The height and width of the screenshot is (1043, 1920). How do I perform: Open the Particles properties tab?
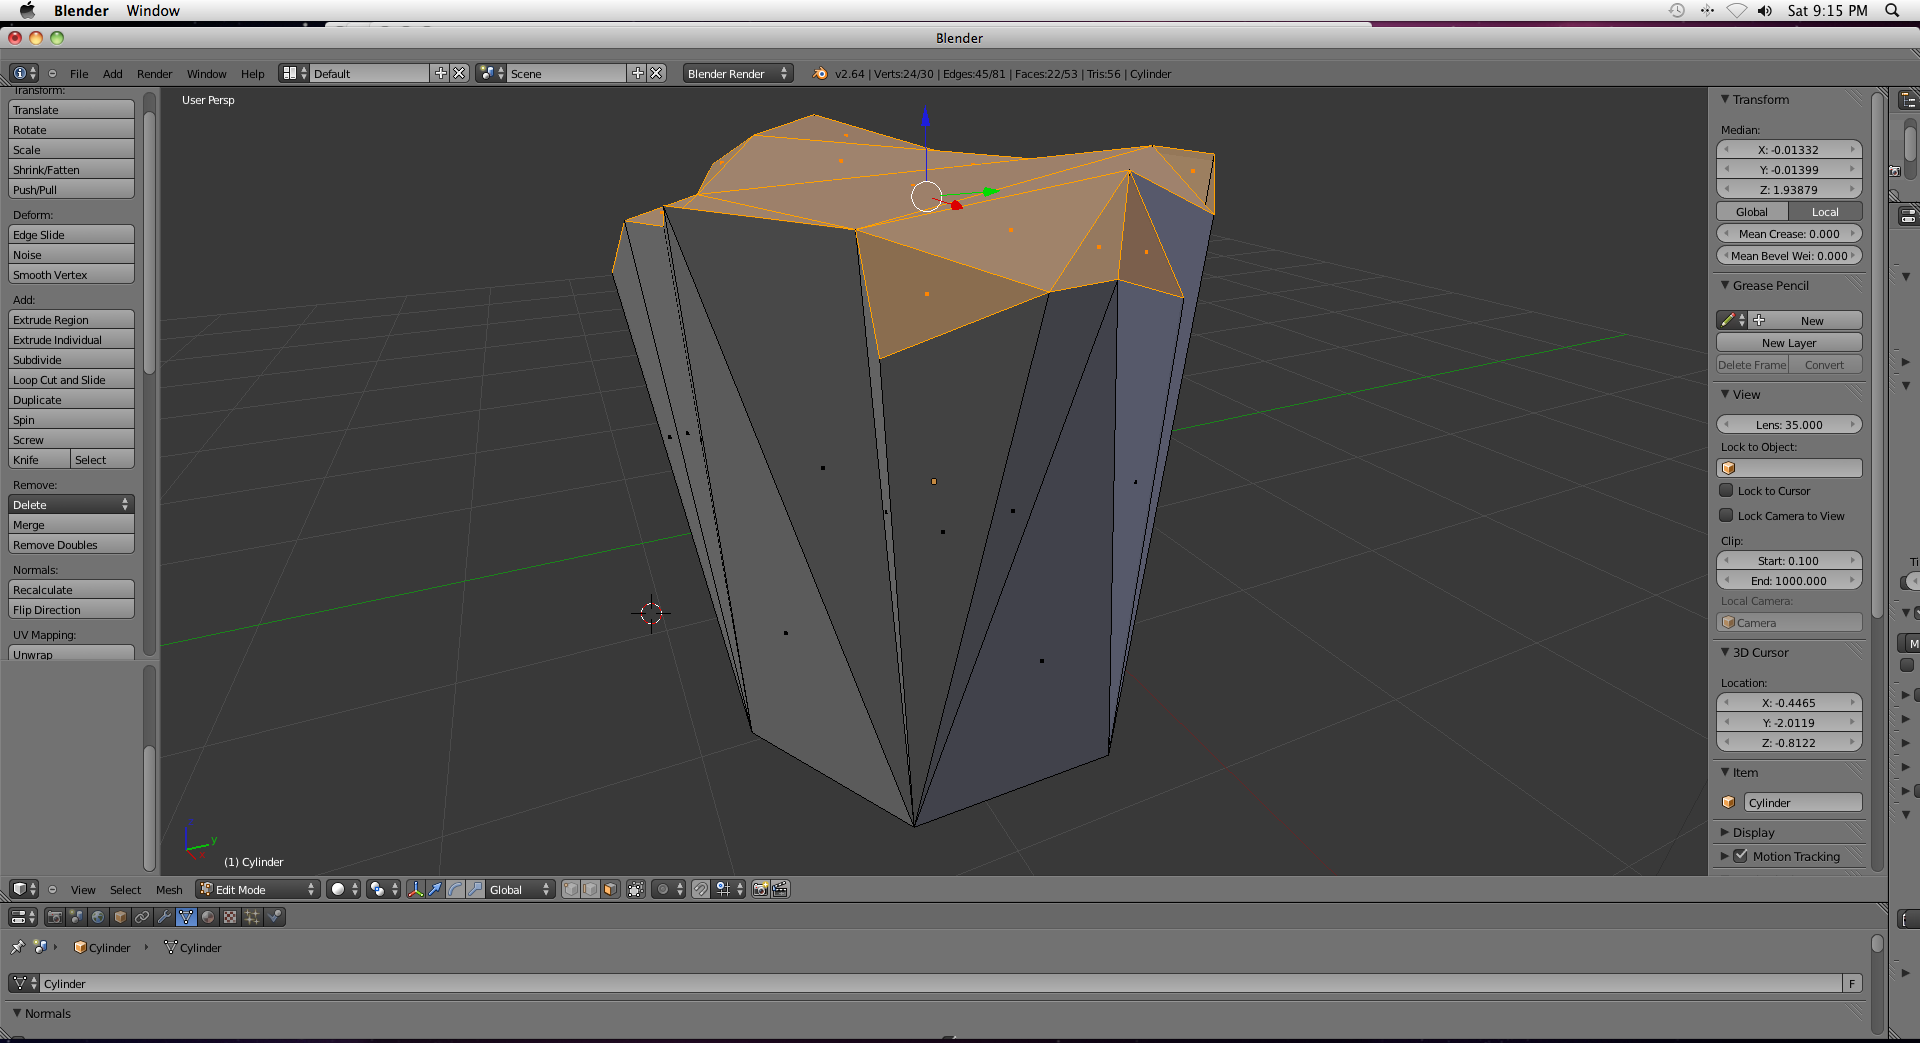coord(252,917)
